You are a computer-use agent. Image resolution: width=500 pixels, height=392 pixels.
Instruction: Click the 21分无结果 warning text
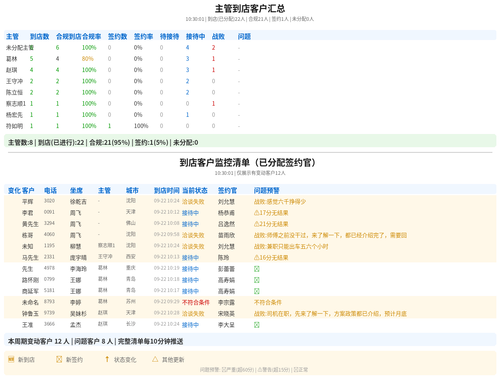(x=274, y=224)
